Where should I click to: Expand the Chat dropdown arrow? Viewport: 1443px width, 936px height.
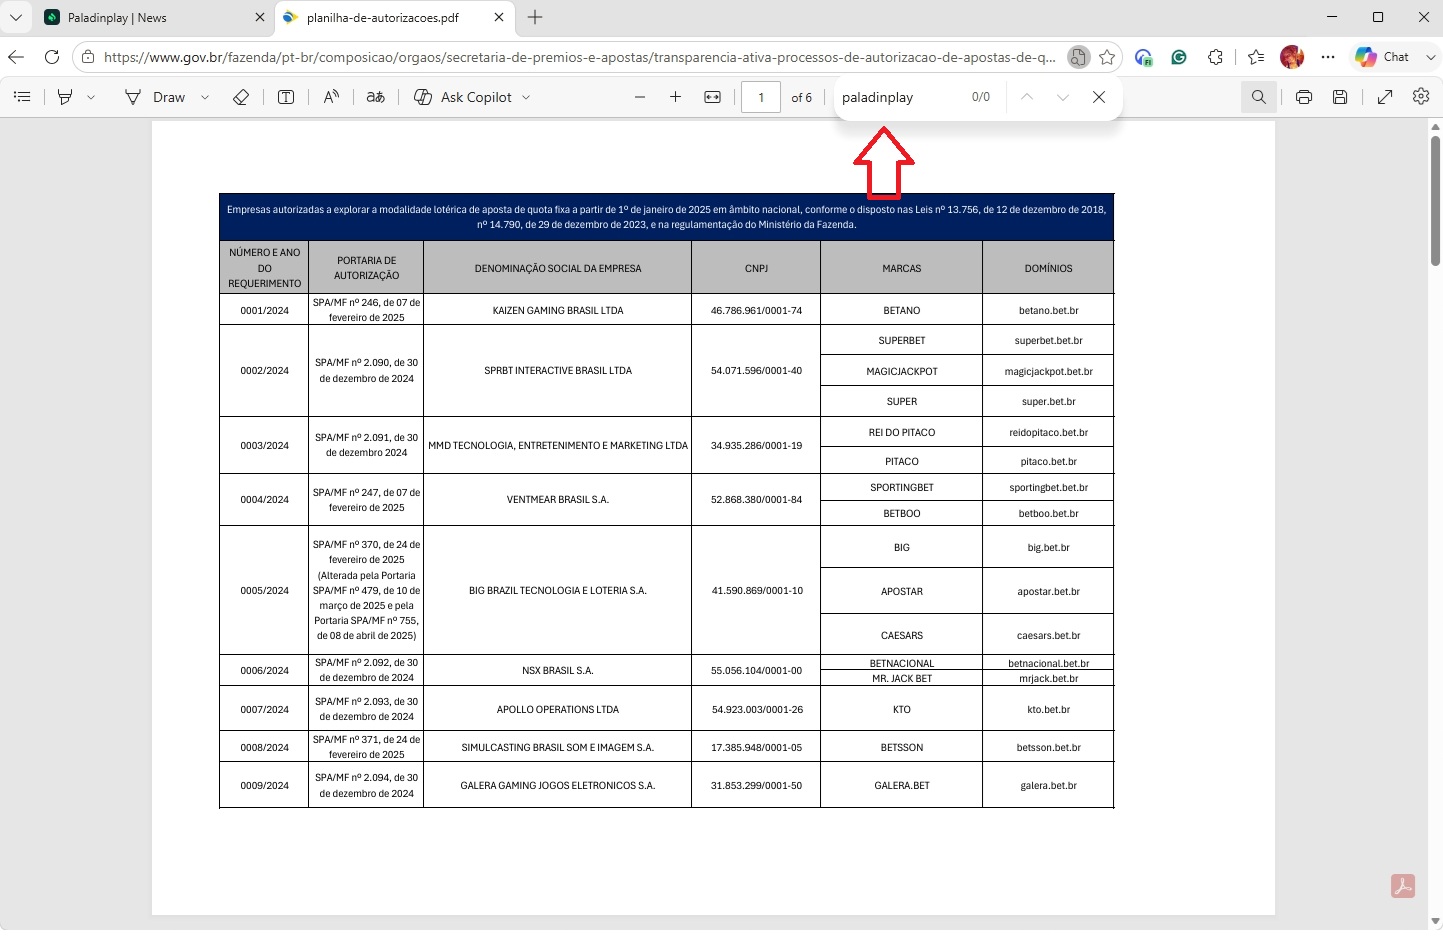[x=1430, y=57]
